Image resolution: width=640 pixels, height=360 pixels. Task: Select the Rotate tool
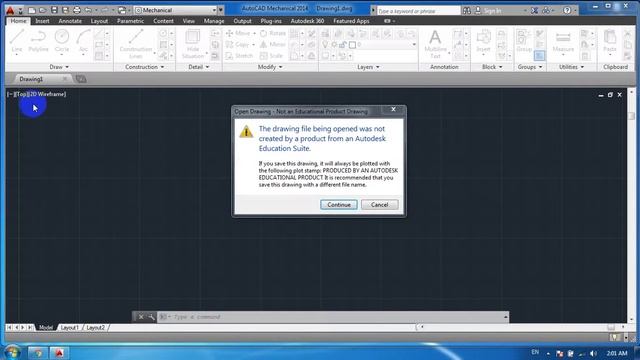tap(273, 33)
